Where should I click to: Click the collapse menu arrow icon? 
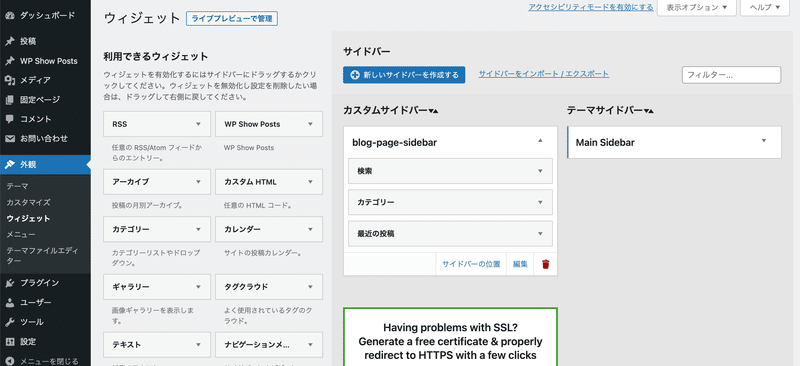click(x=10, y=361)
